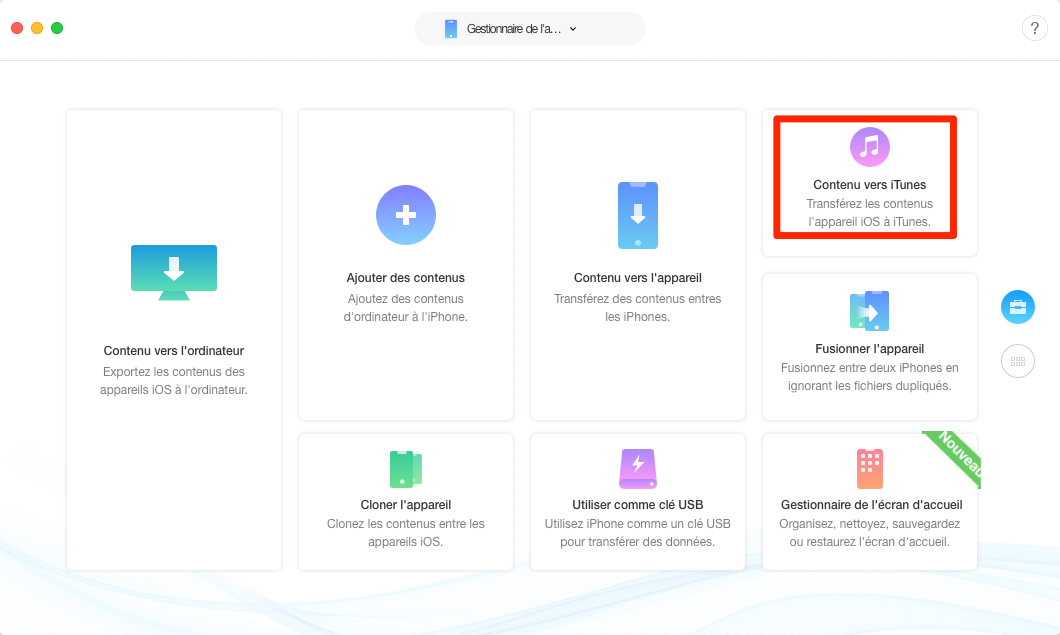1060x635 pixels.
Task: Click the Fusionner l'appareil two-phones icon
Action: pyautogui.click(x=869, y=311)
